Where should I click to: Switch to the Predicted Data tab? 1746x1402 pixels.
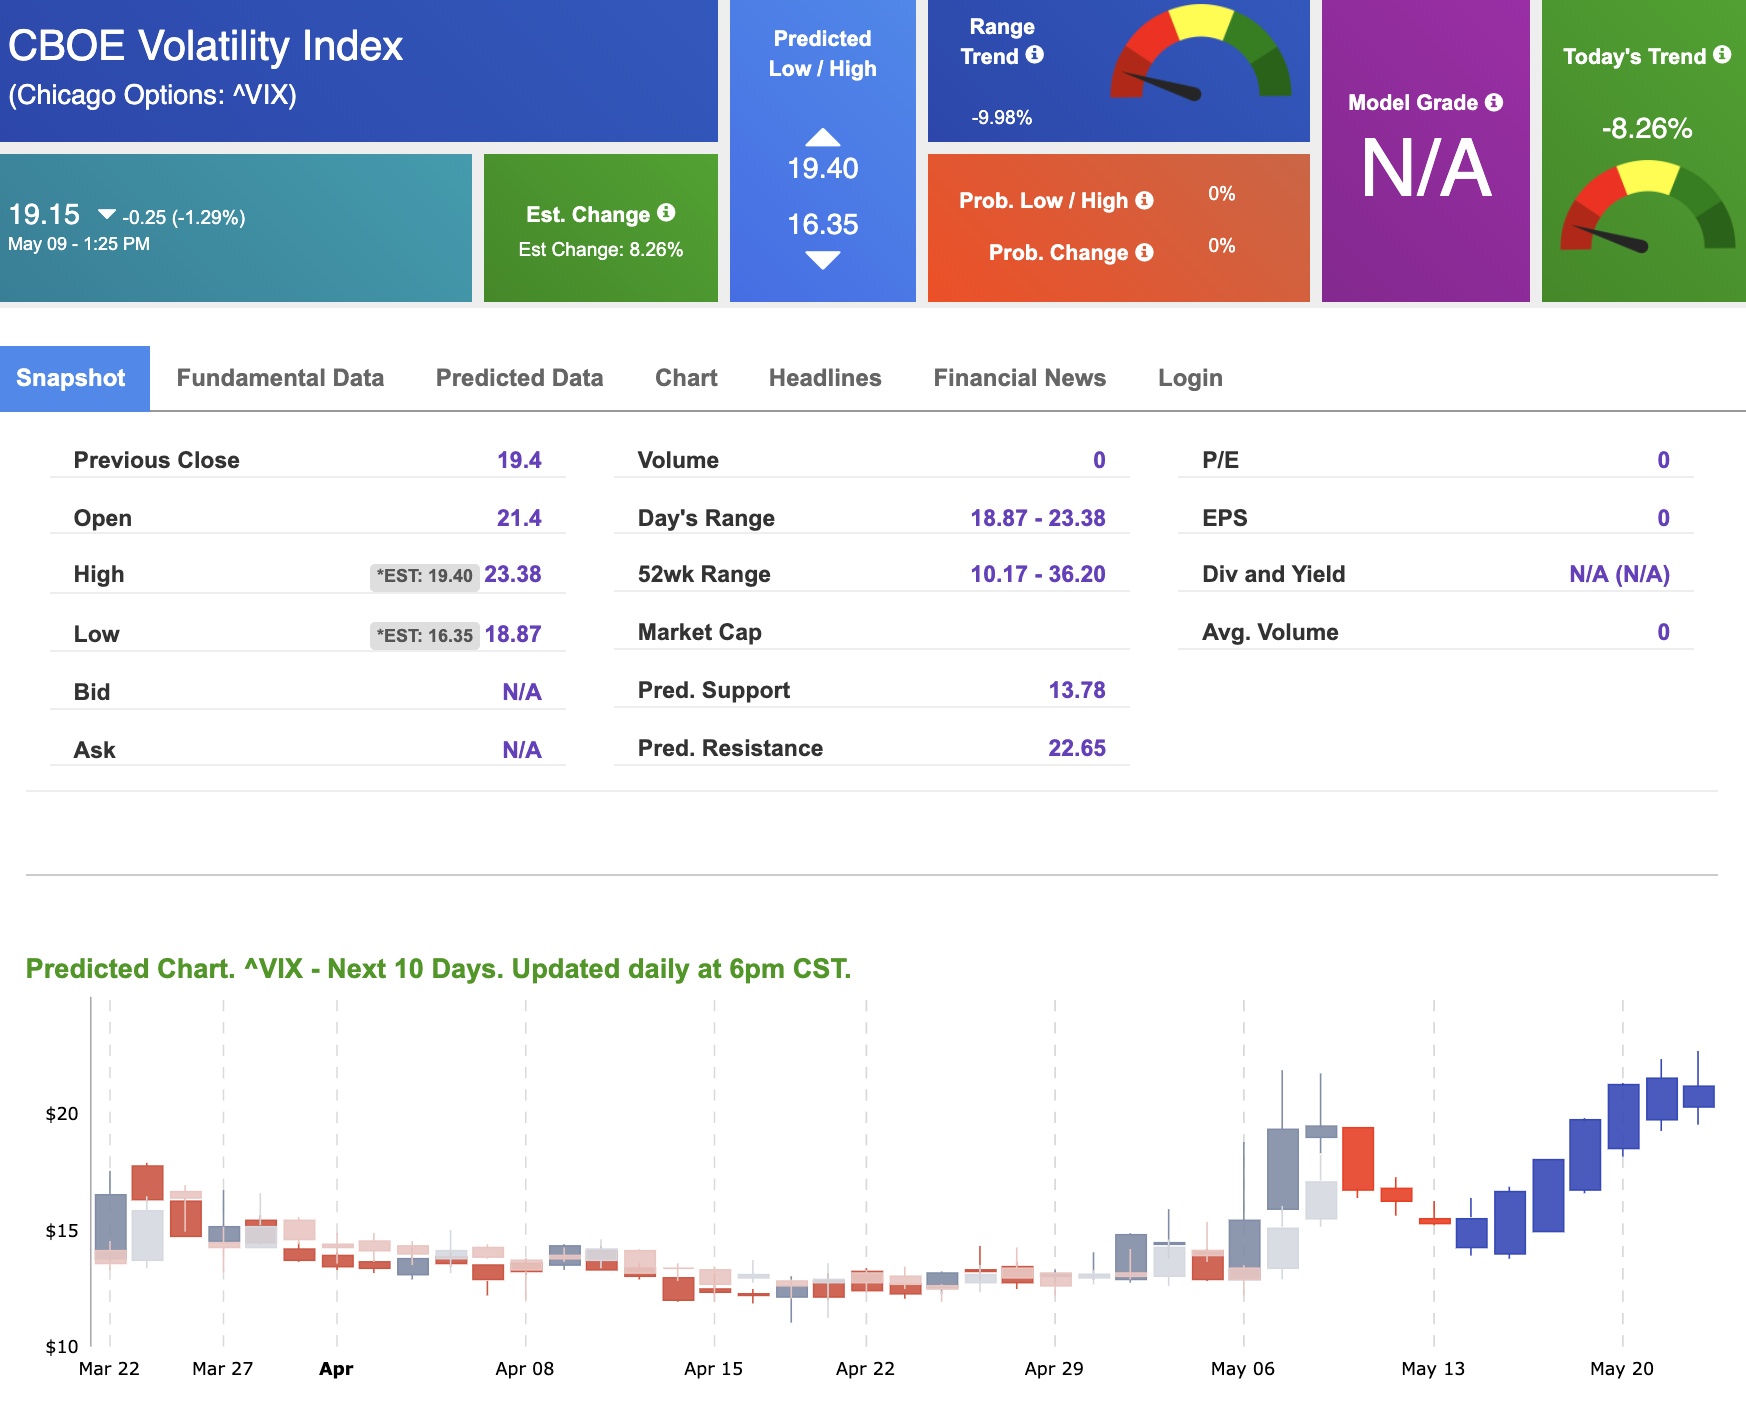[x=519, y=378]
